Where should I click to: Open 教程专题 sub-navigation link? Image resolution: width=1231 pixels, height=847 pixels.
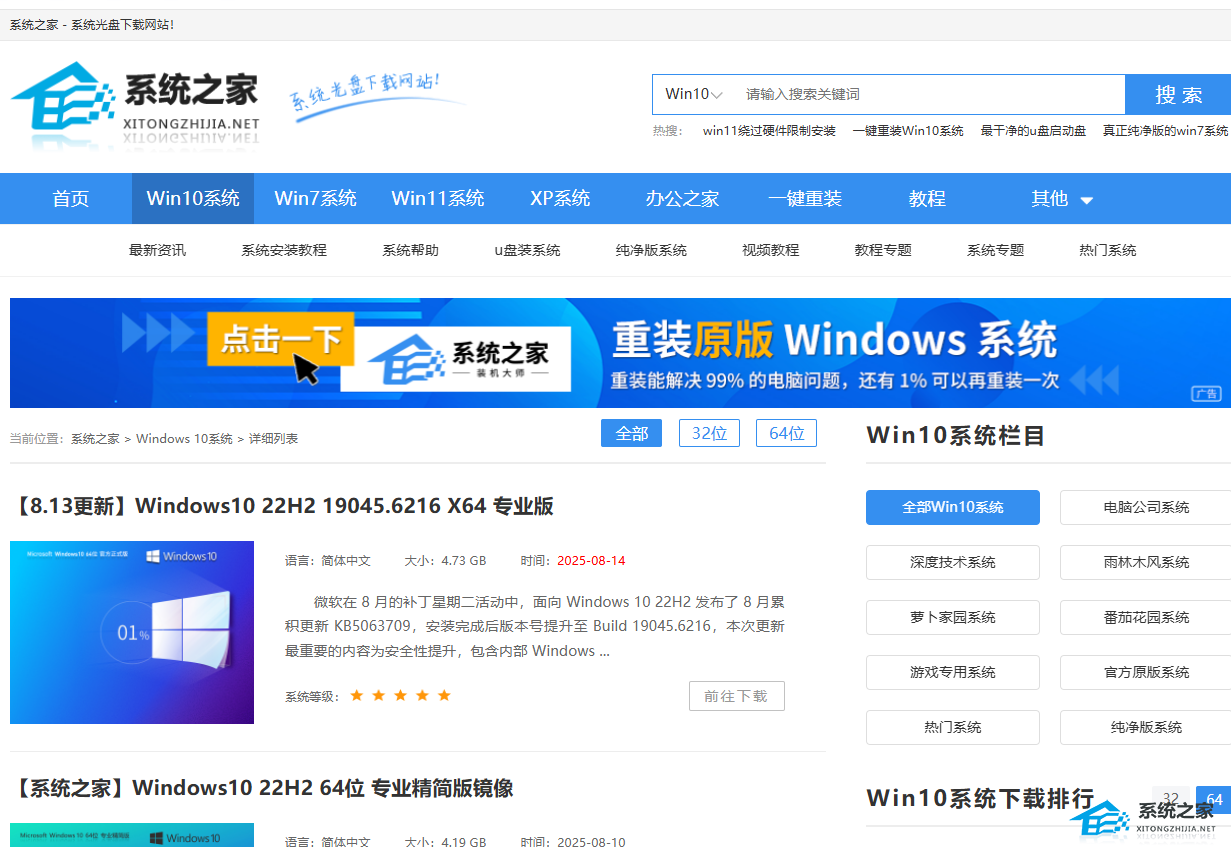[x=883, y=250]
